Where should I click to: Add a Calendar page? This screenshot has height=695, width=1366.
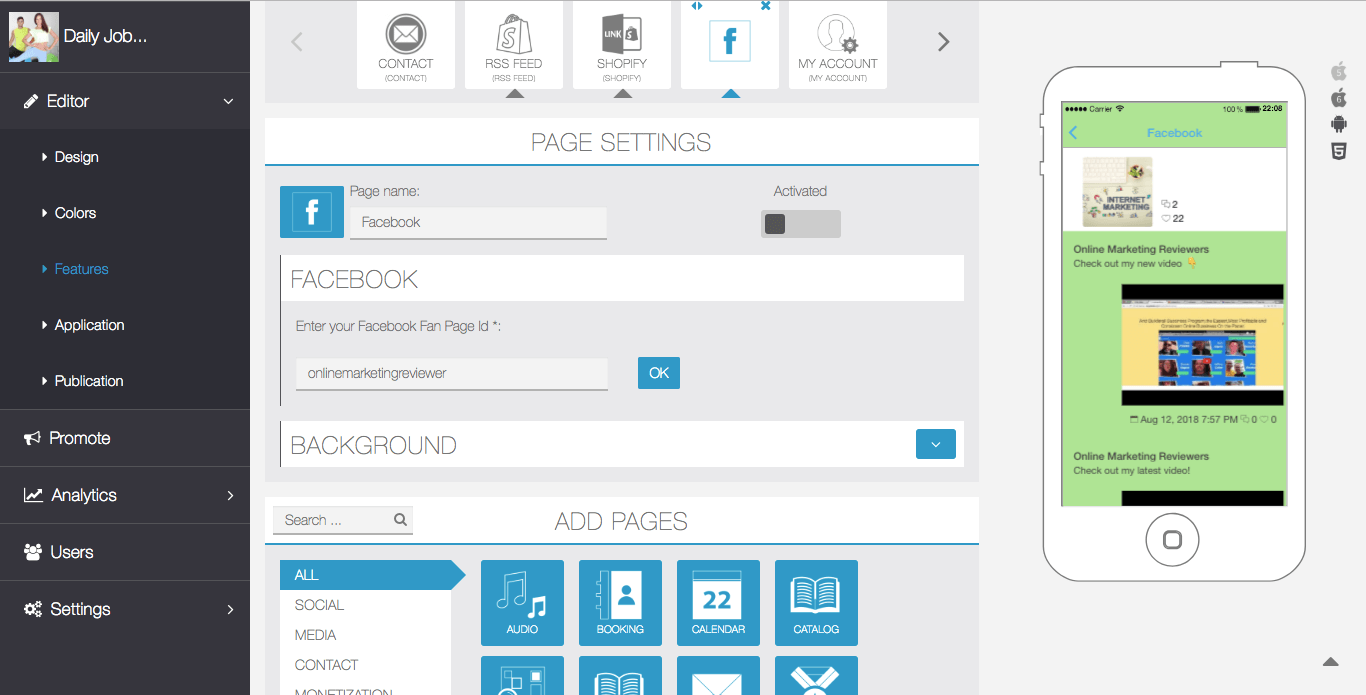(x=718, y=603)
